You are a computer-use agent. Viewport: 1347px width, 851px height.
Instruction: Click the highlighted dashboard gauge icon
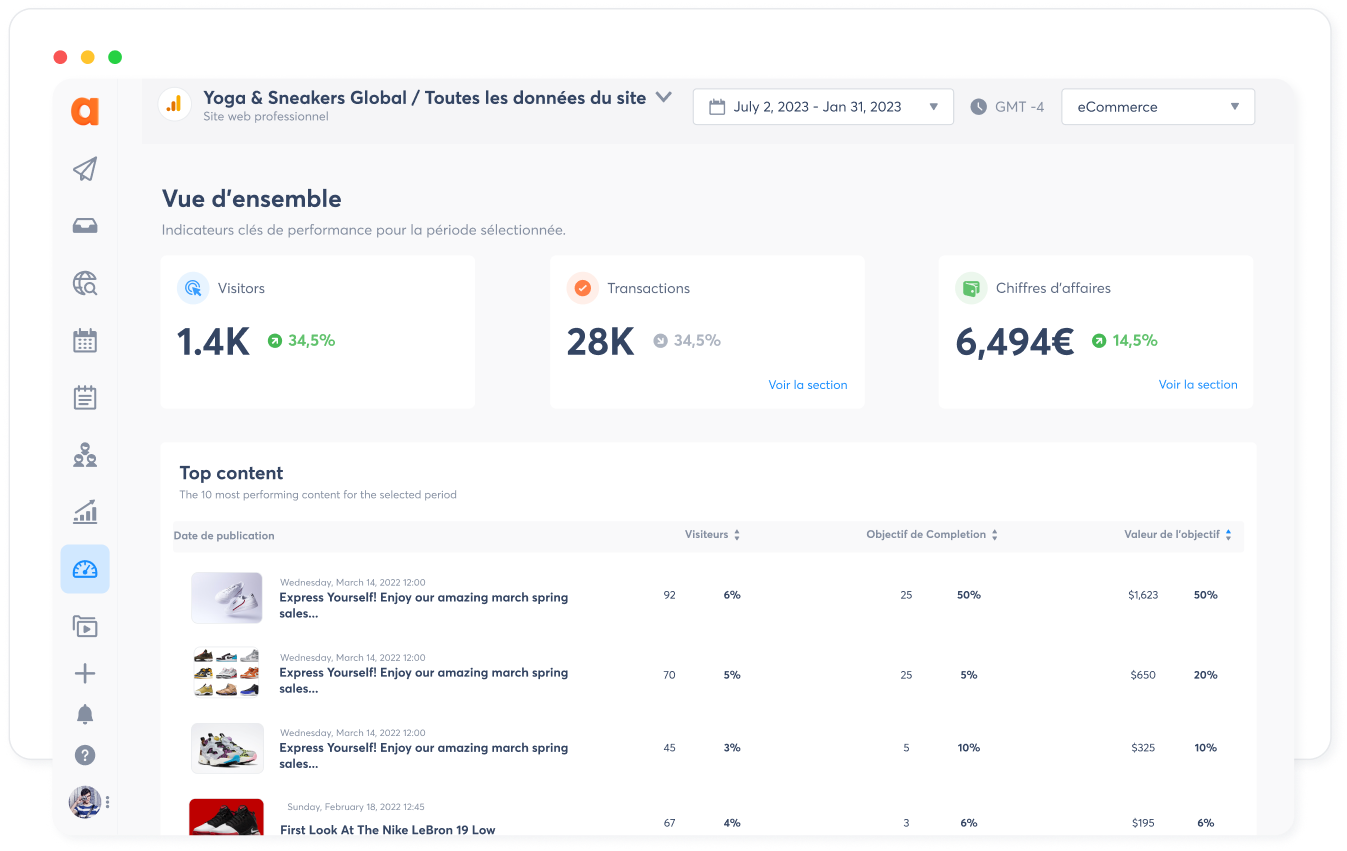point(85,570)
